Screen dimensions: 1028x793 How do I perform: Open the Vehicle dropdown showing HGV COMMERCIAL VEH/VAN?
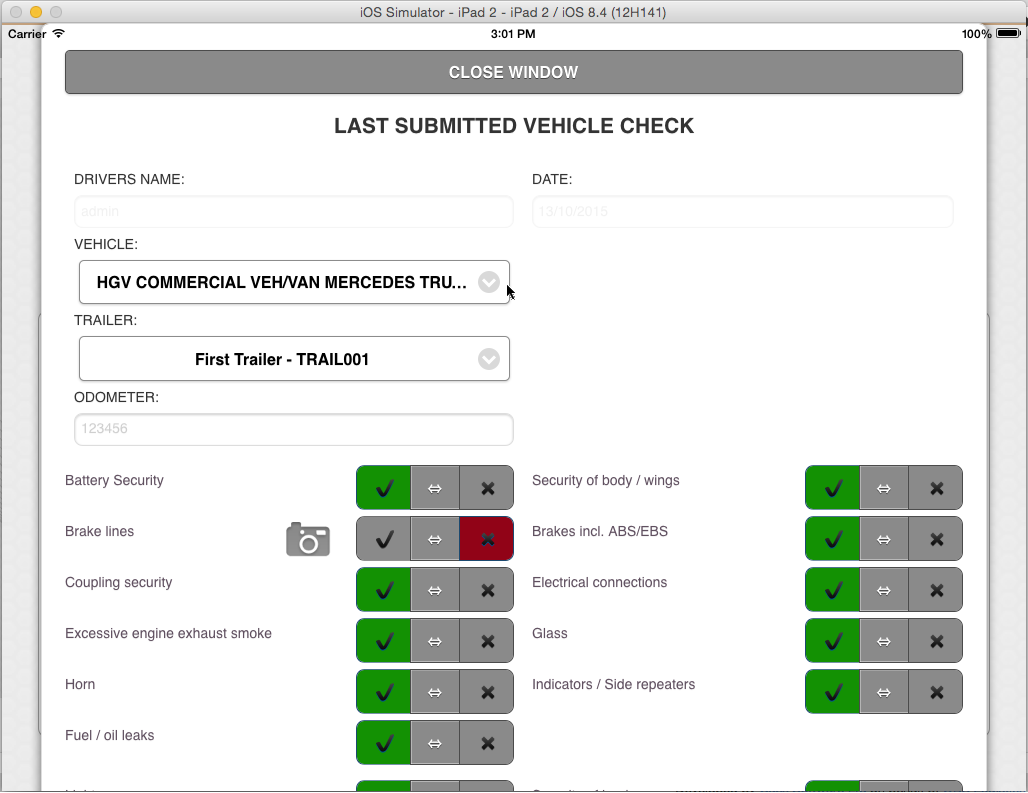click(x=294, y=282)
